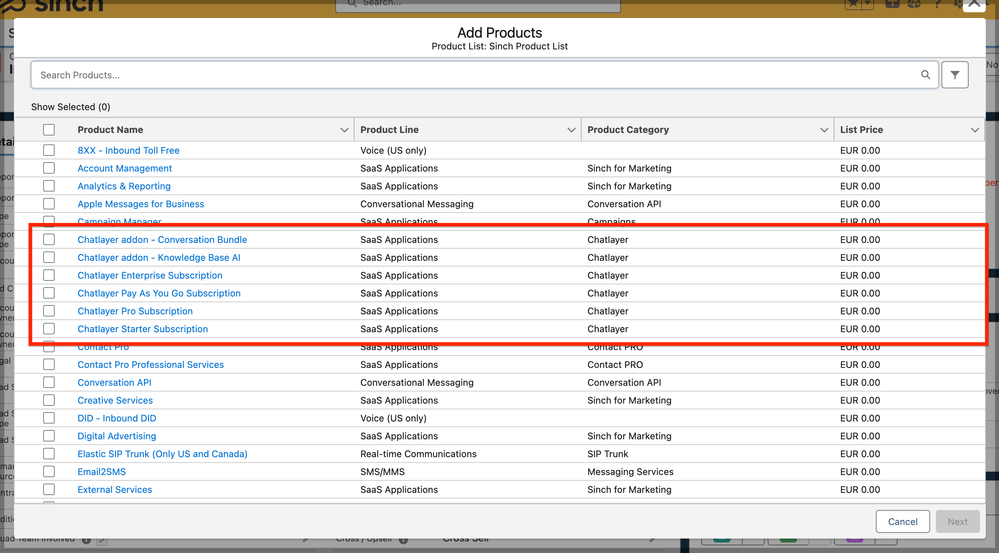Select the Conversation API checkbox
The image size is (999, 553).
(x=49, y=382)
